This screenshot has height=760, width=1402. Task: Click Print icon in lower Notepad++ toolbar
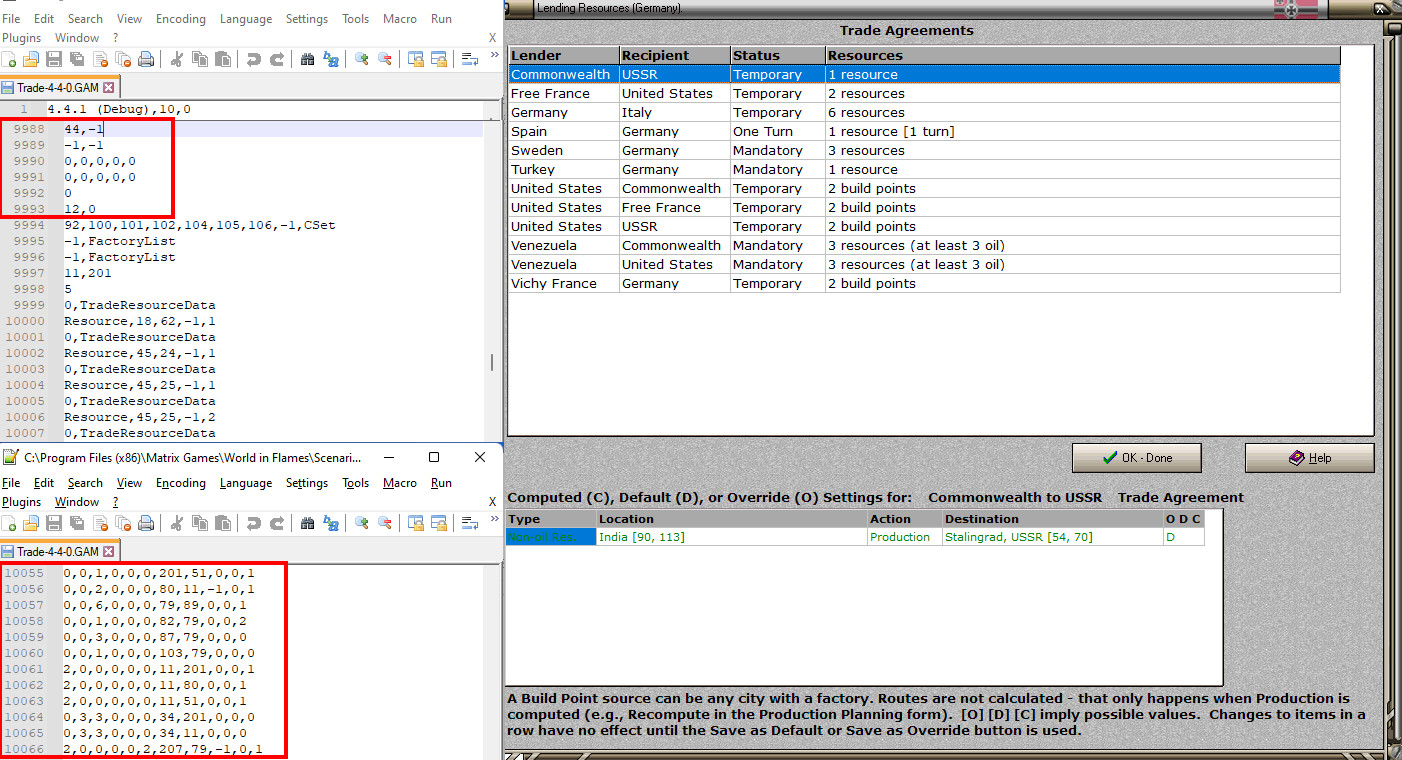tap(146, 523)
